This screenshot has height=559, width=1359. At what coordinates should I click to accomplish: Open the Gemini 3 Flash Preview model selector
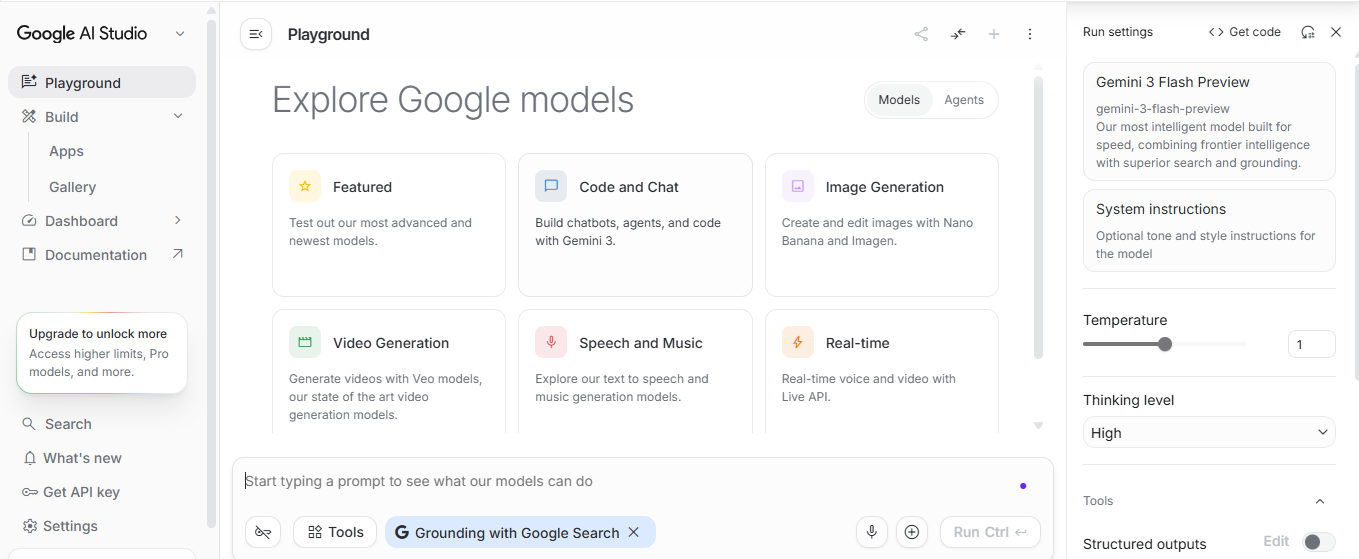(1209, 122)
